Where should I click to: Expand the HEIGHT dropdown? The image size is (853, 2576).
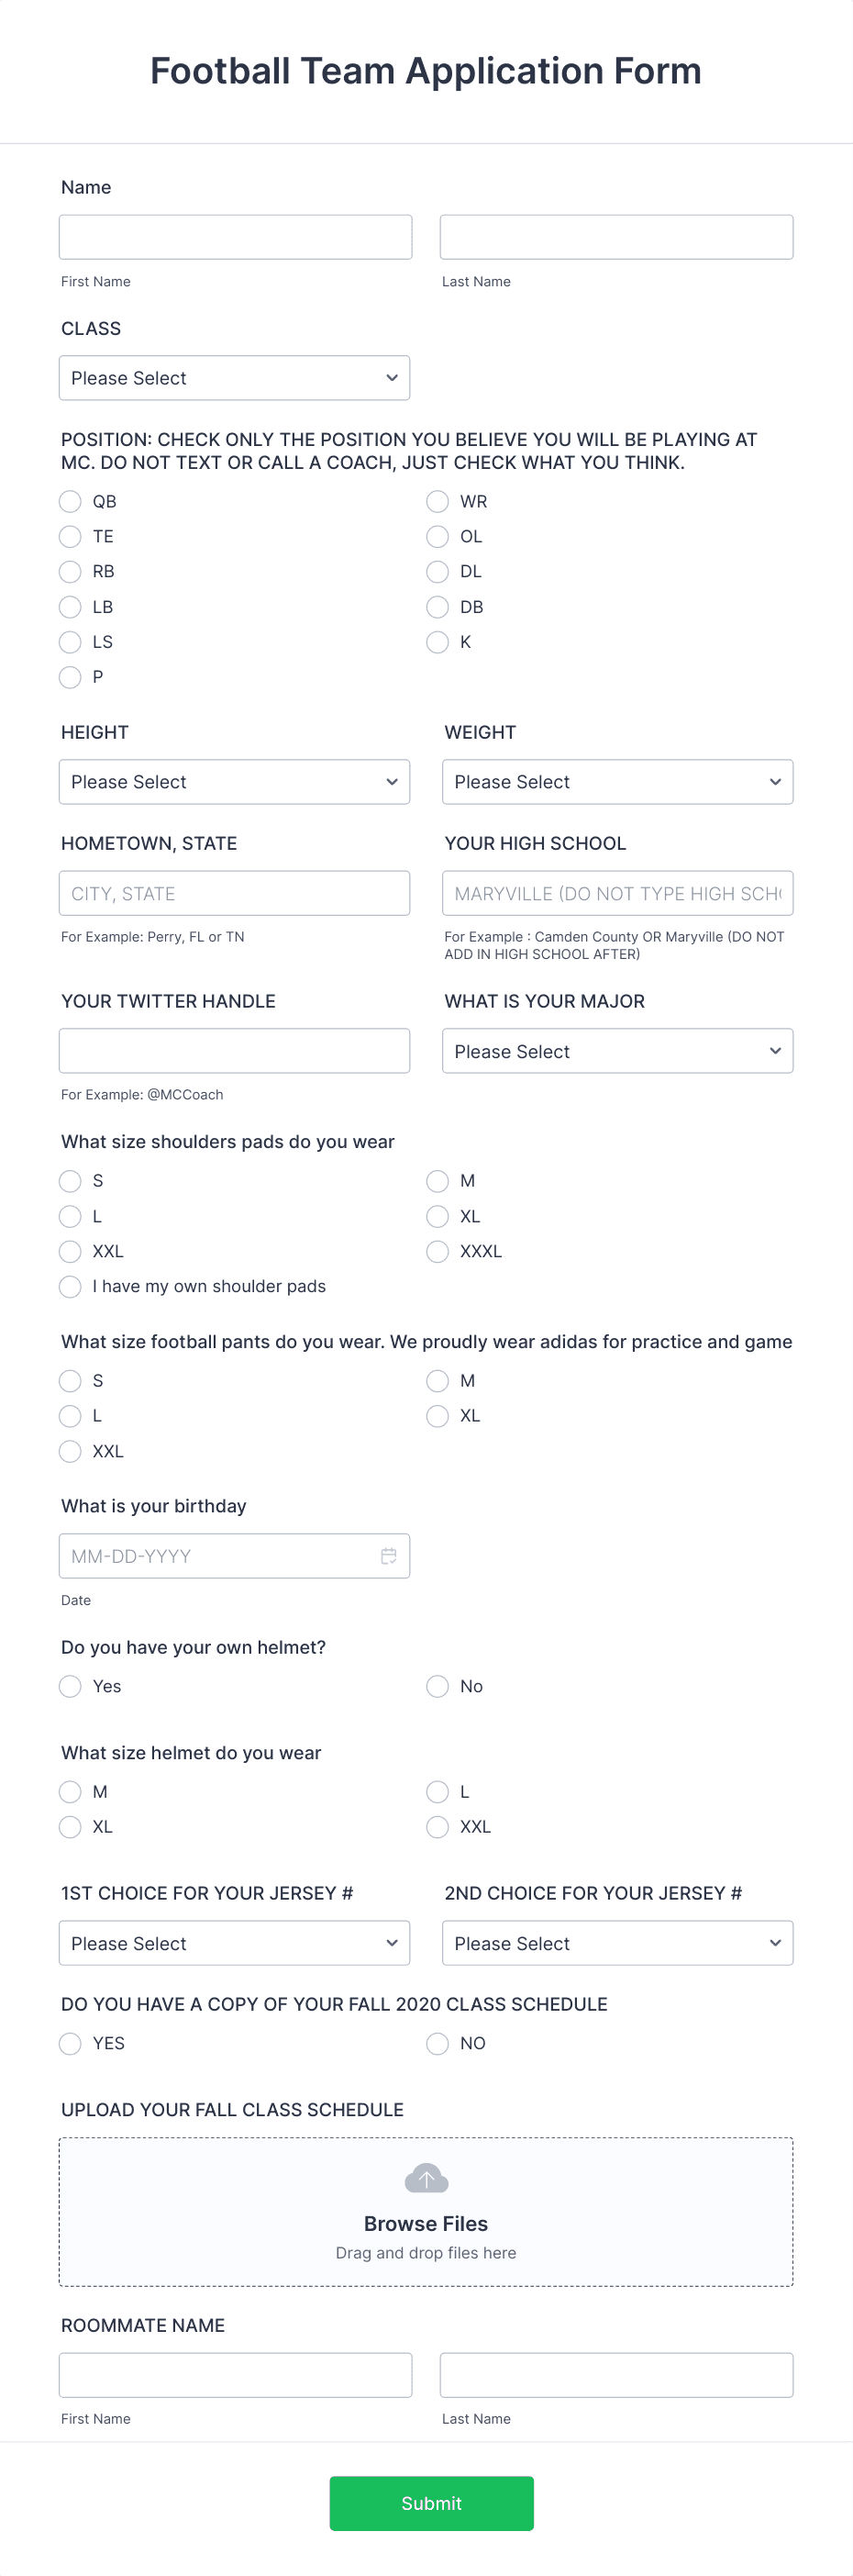234,782
